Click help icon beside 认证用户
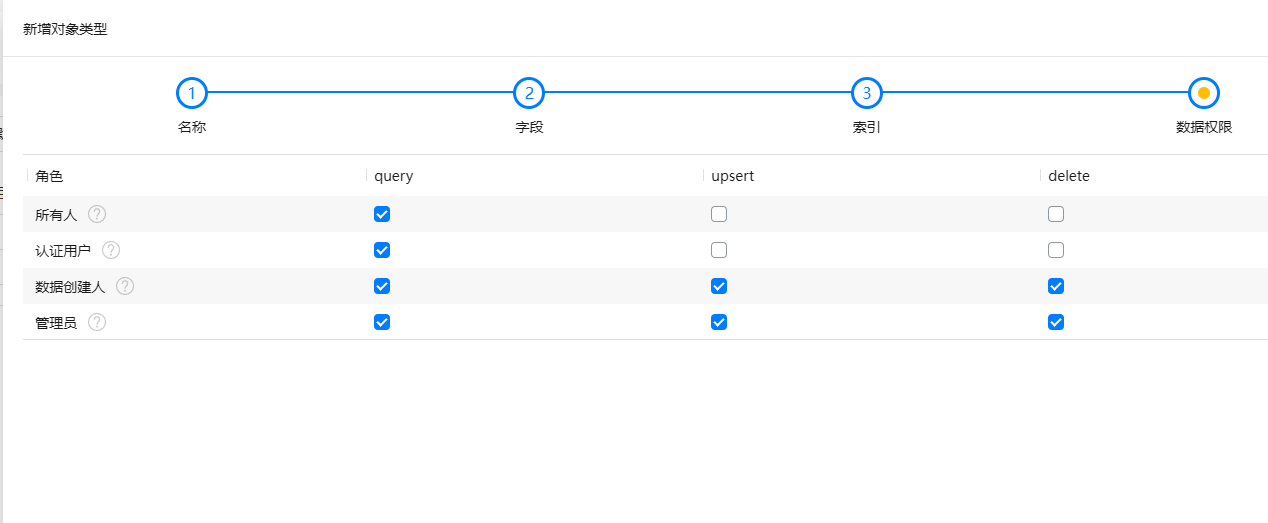This screenshot has height=523, width=1268. click(x=111, y=250)
